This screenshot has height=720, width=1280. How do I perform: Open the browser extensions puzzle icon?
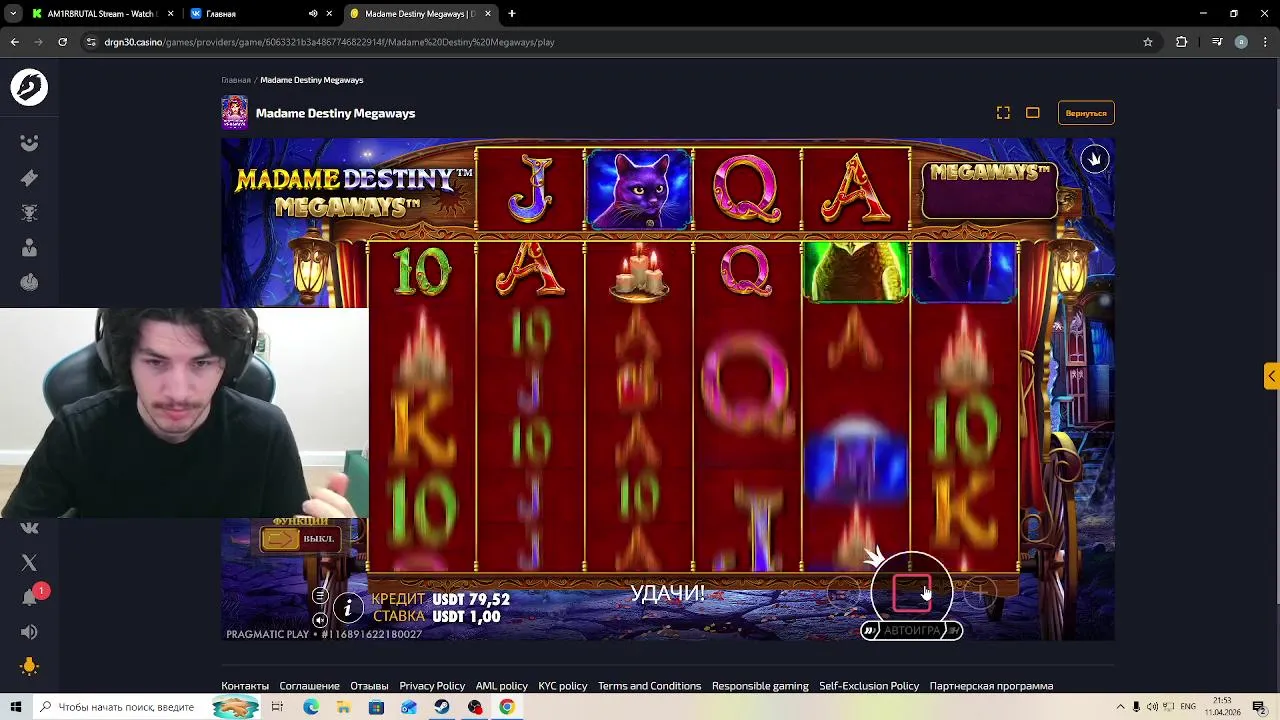pyautogui.click(x=1182, y=42)
